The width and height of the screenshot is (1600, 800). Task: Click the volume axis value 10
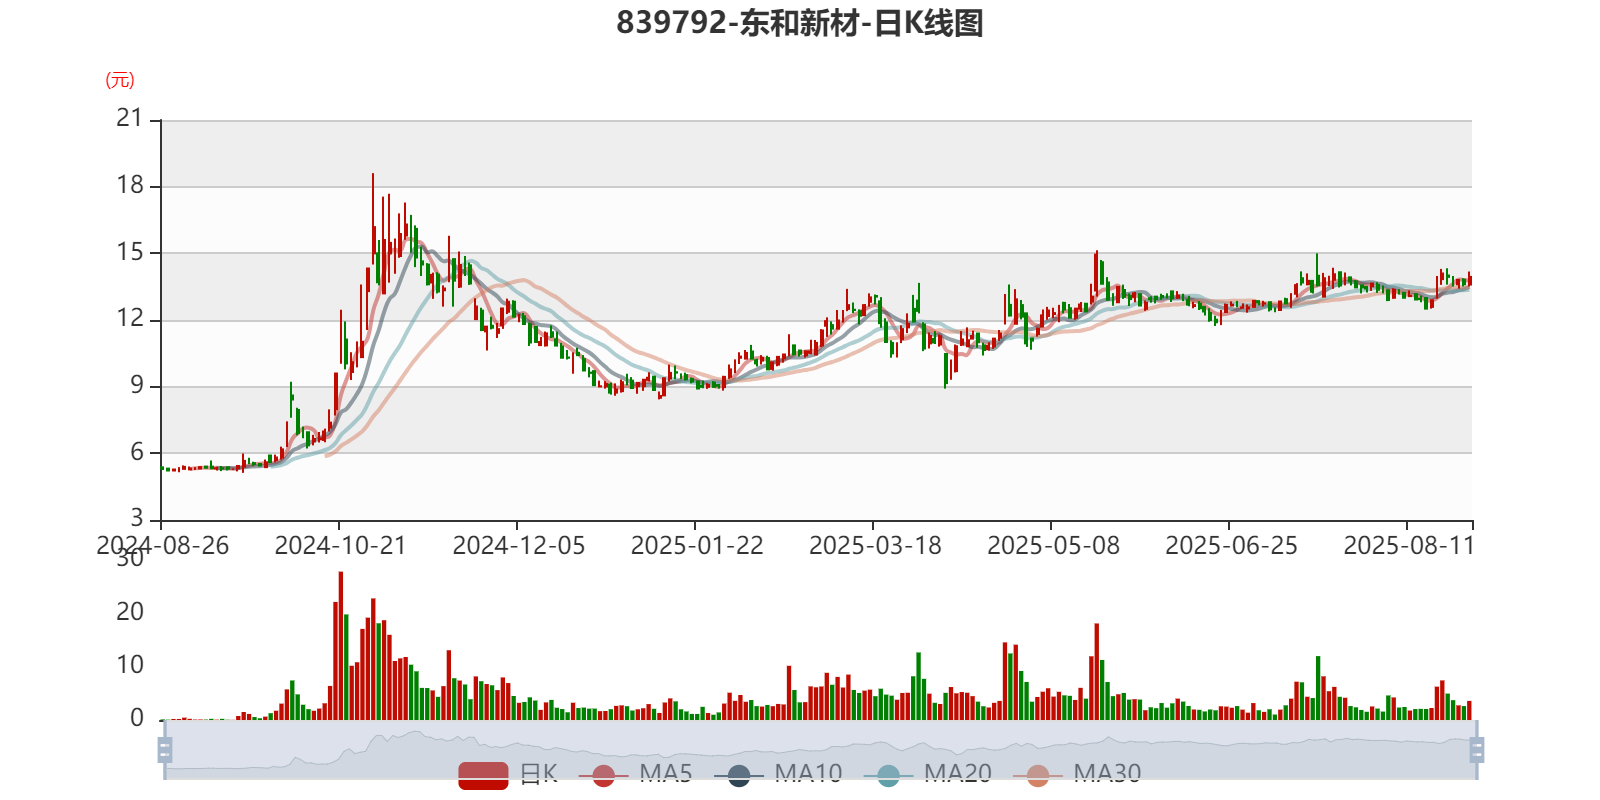tap(130, 665)
